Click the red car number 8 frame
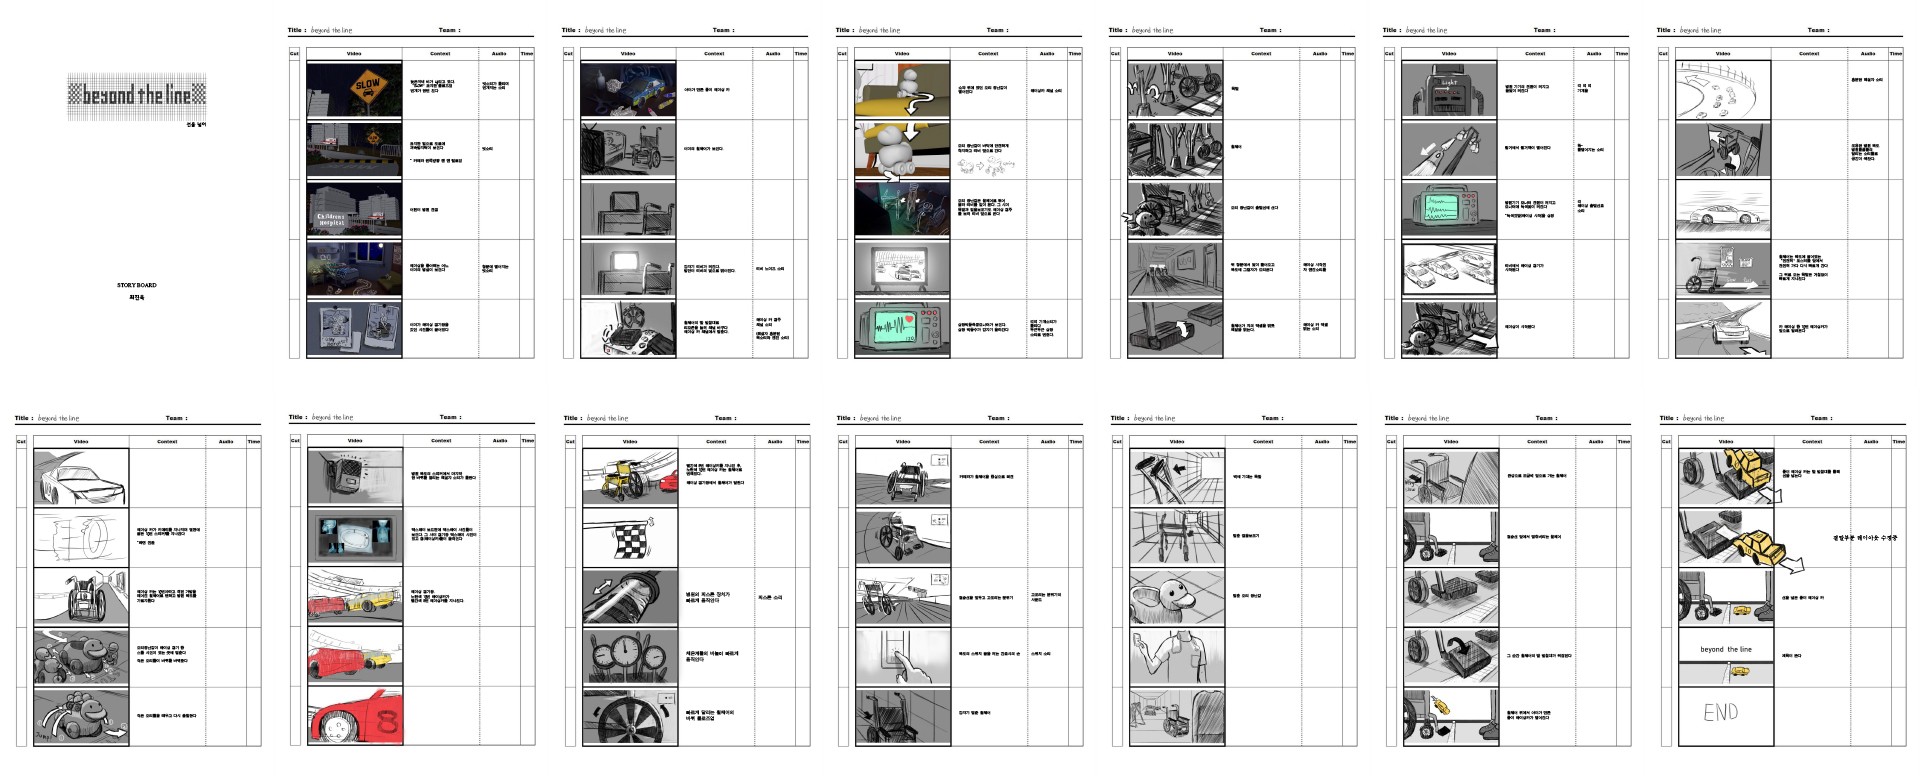 (354, 716)
